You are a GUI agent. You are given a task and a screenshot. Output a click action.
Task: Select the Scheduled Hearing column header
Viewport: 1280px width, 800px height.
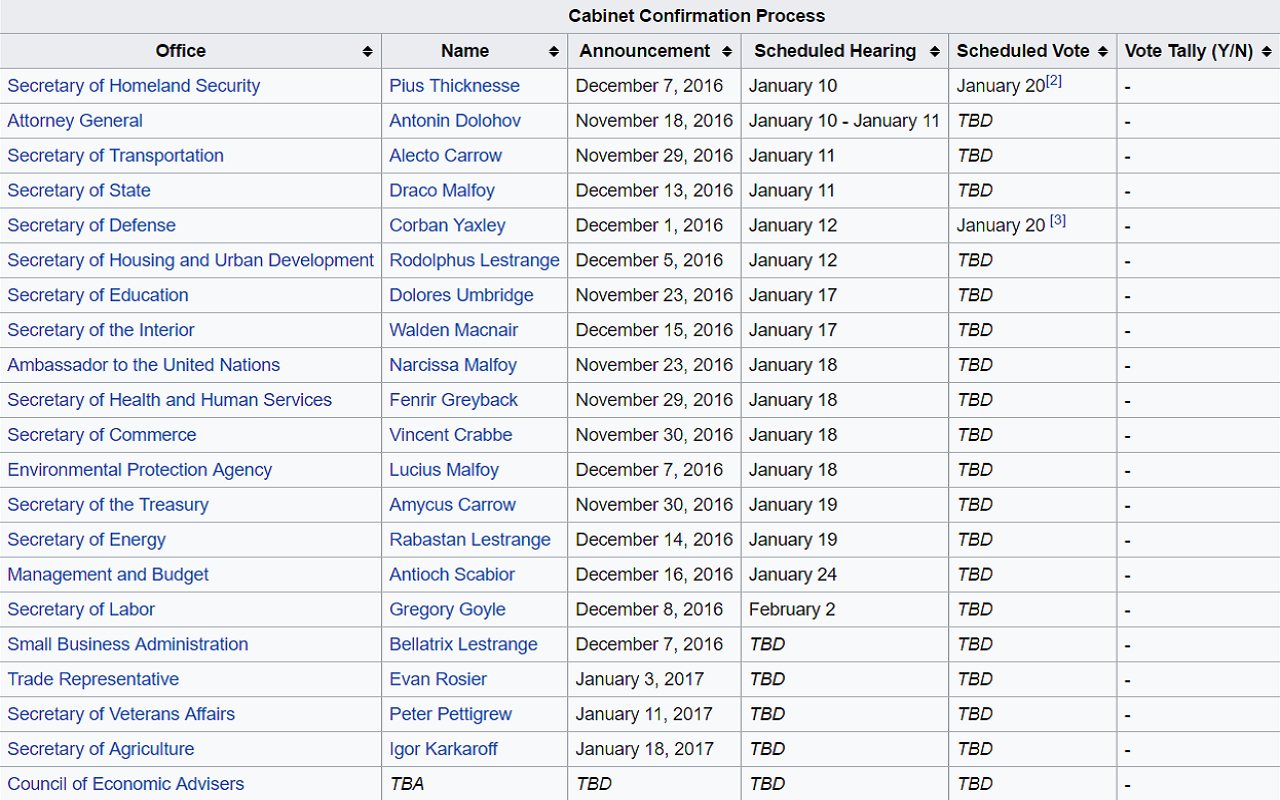(x=845, y=51)
